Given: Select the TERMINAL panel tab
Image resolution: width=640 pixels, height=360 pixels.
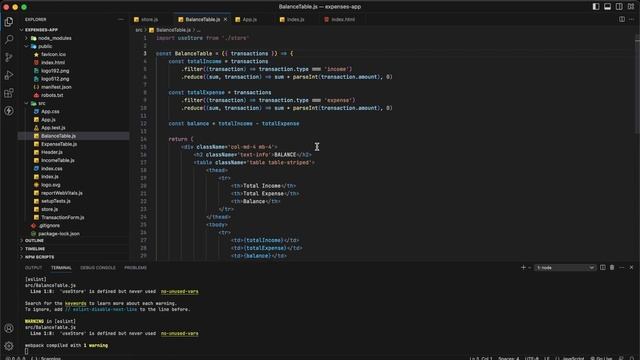Looking at the screenshot, I should tap(61, 268).
